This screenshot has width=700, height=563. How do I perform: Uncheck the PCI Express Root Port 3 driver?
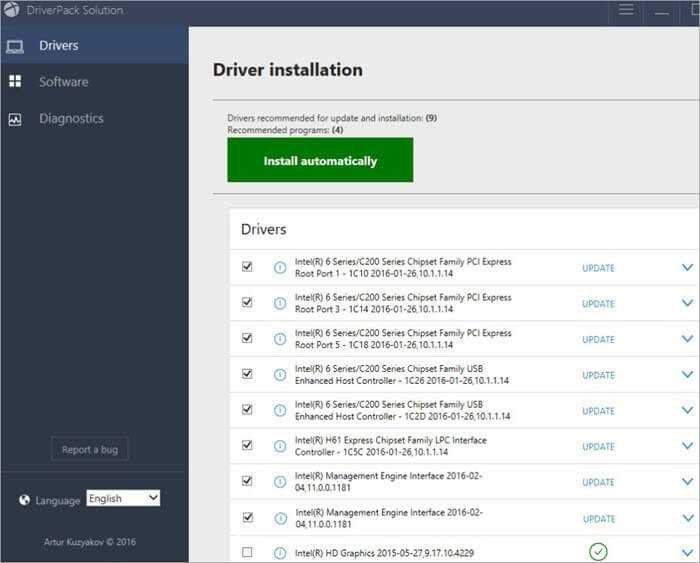[247, 302]
